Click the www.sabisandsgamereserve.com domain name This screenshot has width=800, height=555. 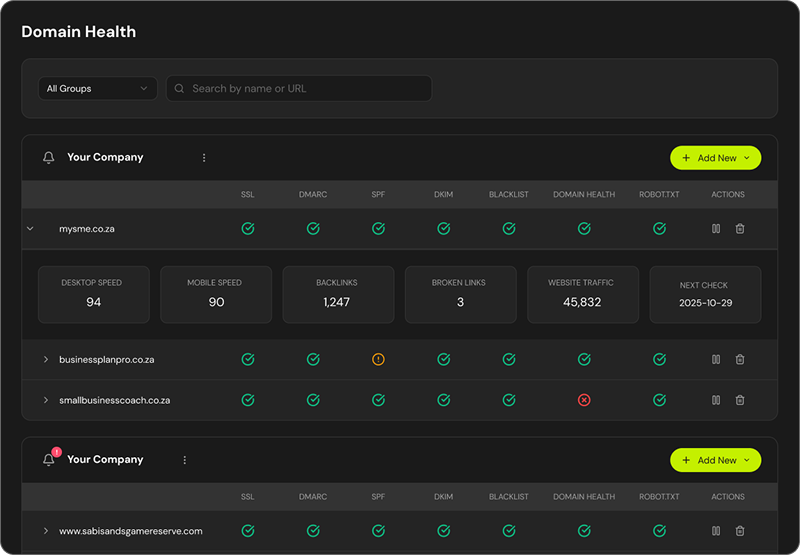point(131,531)
